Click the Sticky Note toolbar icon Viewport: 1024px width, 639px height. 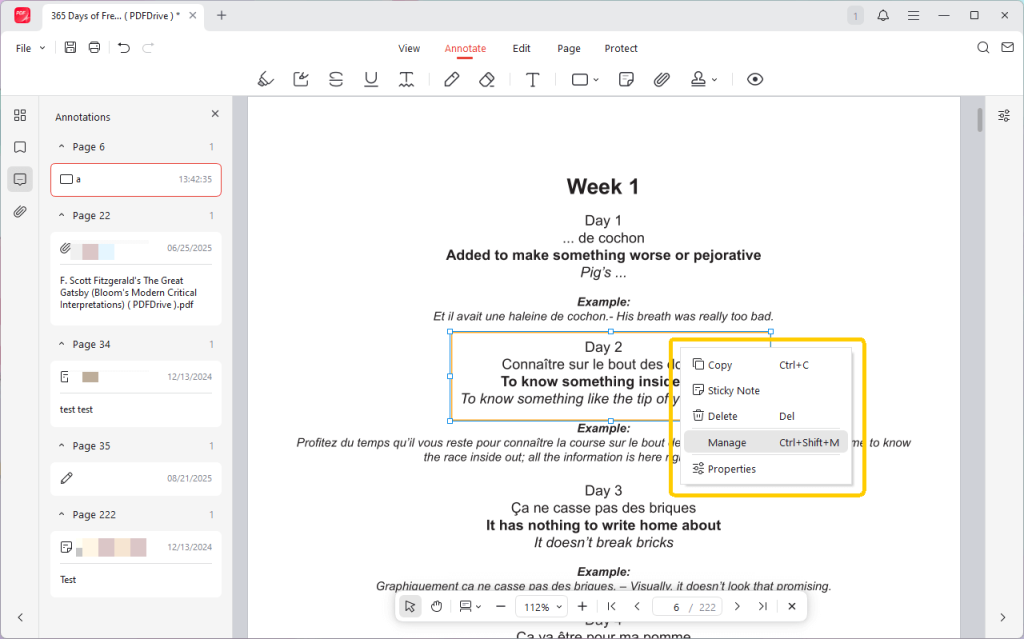coord(626,79)
